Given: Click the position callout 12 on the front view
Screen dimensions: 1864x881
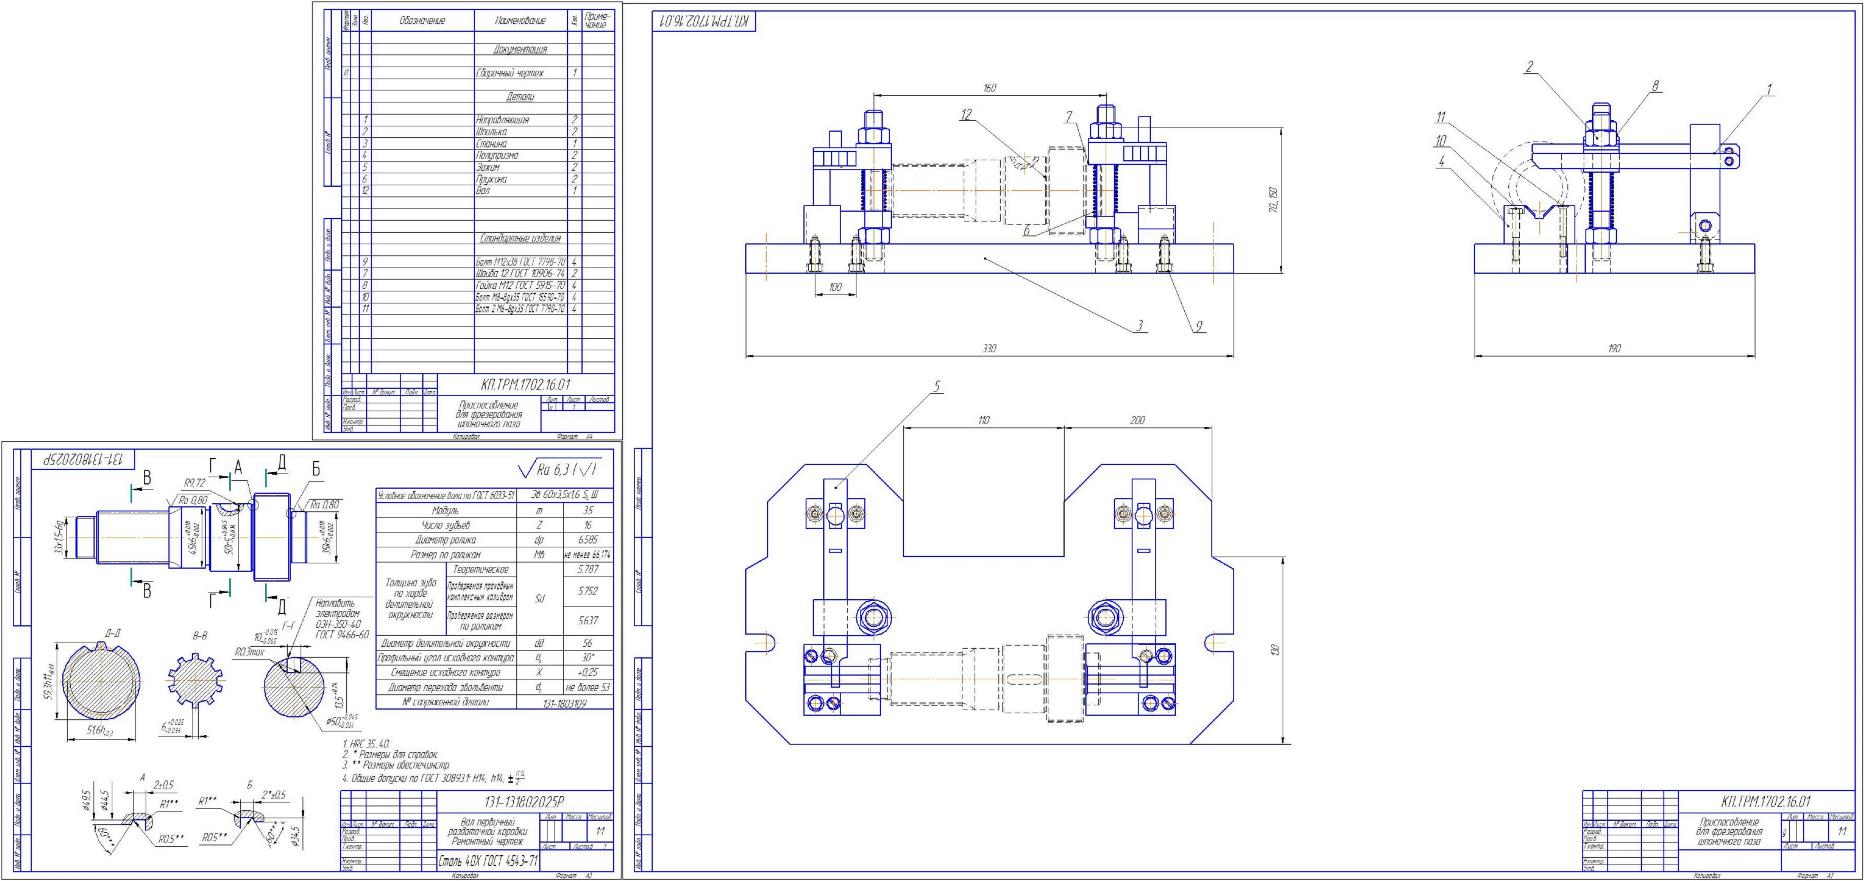Looking at the screenshot, I should (x=965, y=115).
